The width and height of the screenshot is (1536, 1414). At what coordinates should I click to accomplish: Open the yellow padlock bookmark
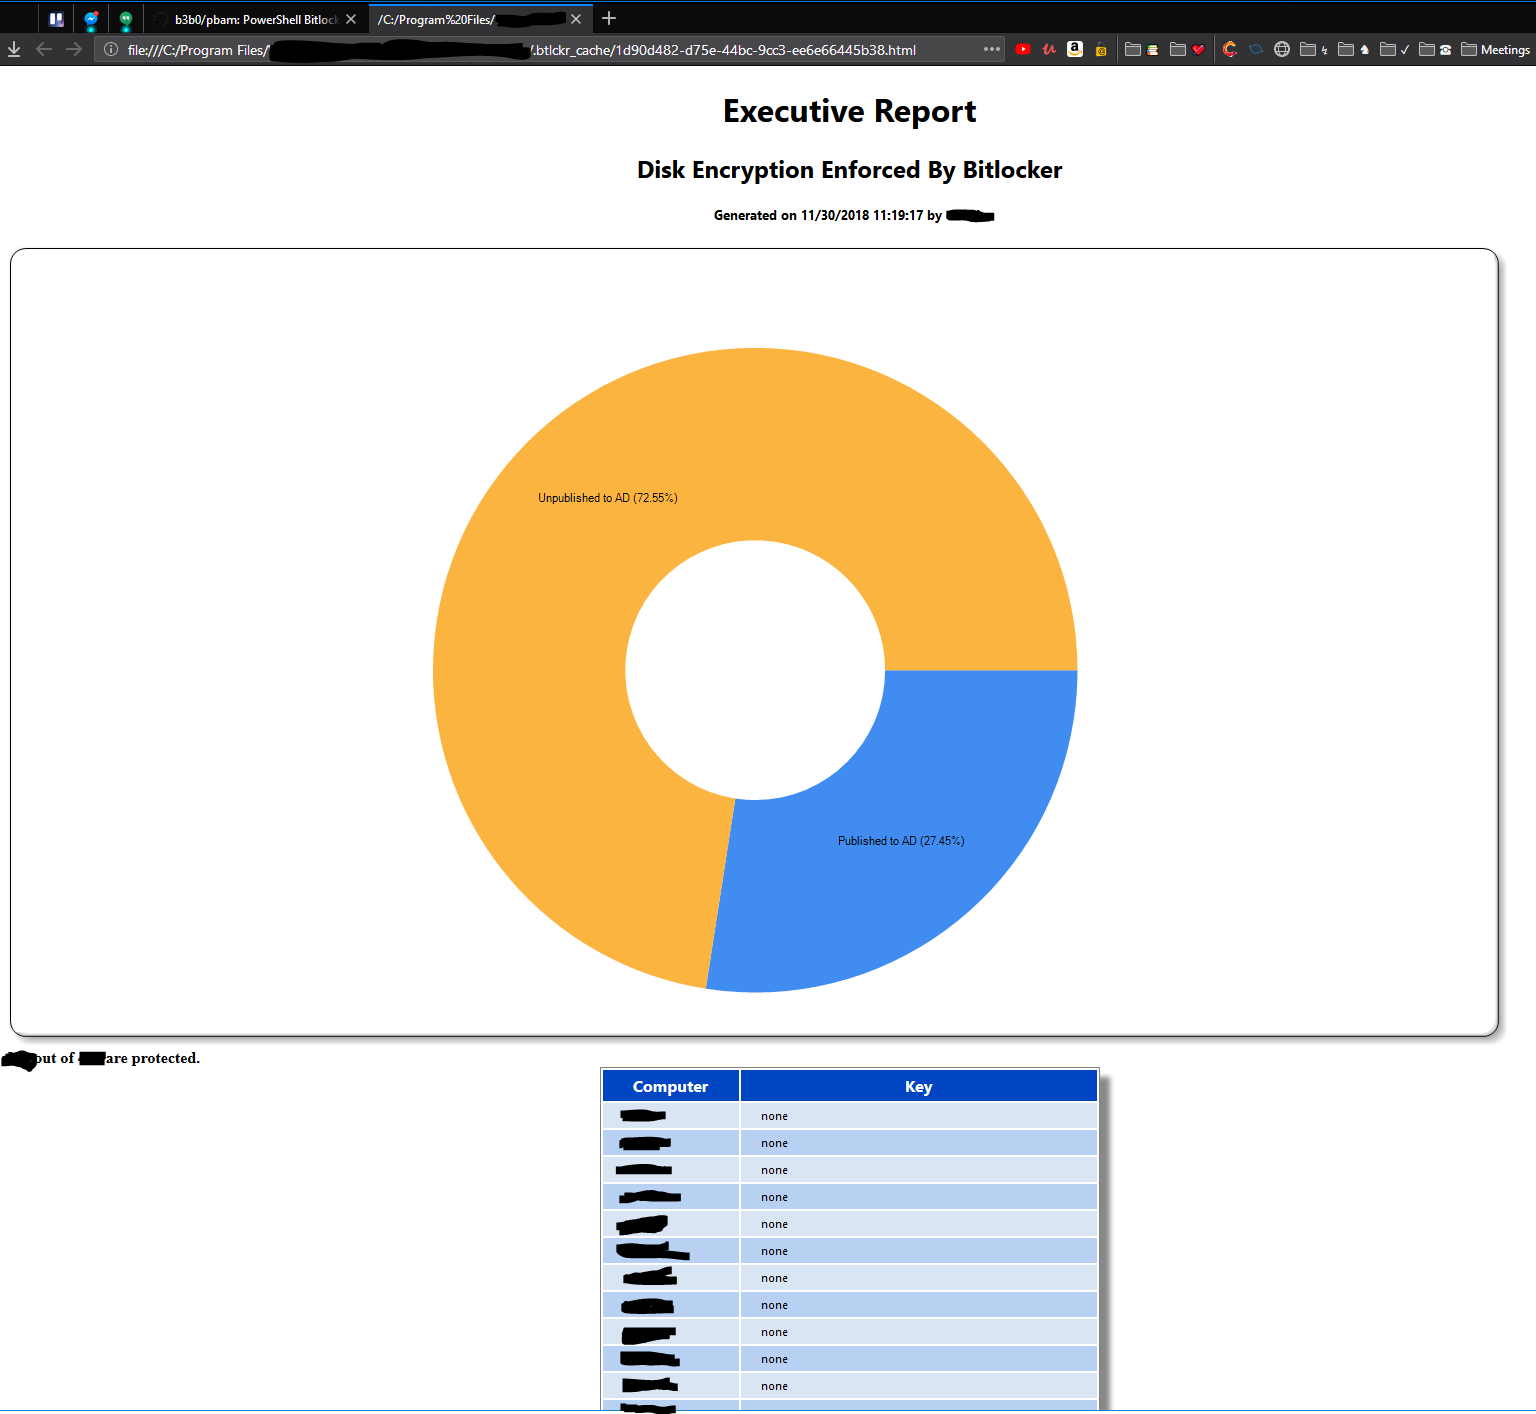point(1101,49)
